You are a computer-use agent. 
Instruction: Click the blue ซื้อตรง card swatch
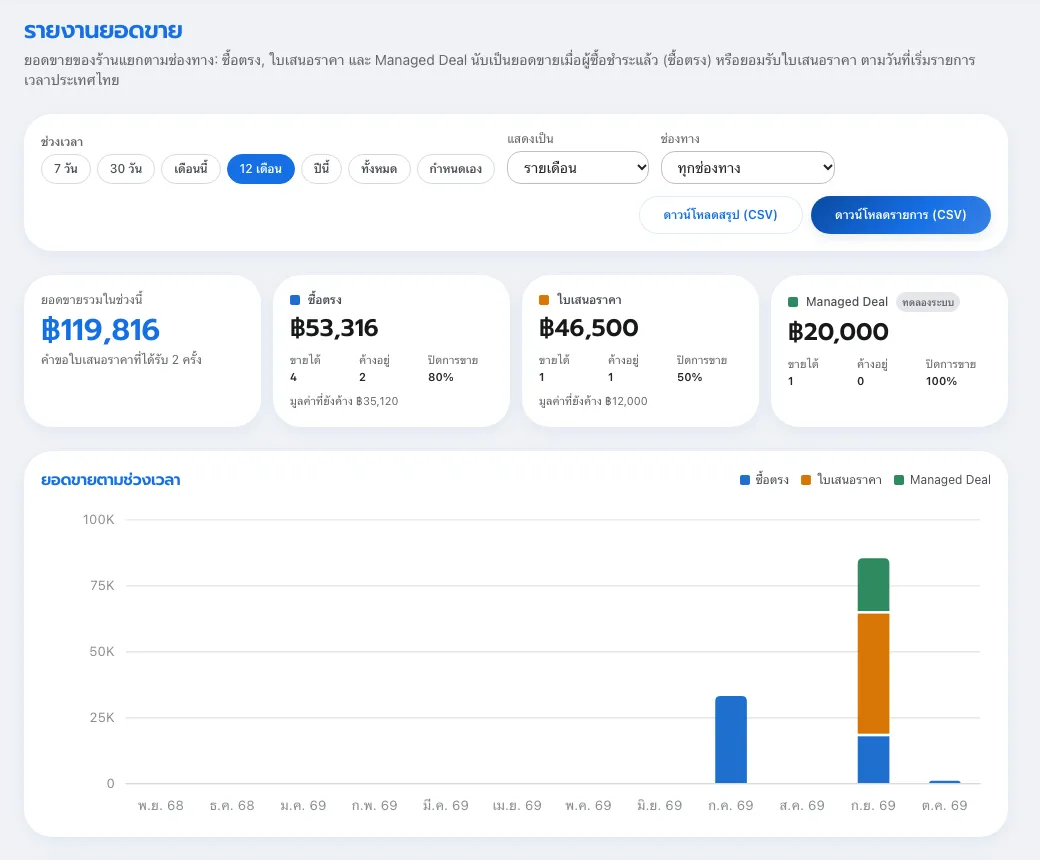pos(295,300)
